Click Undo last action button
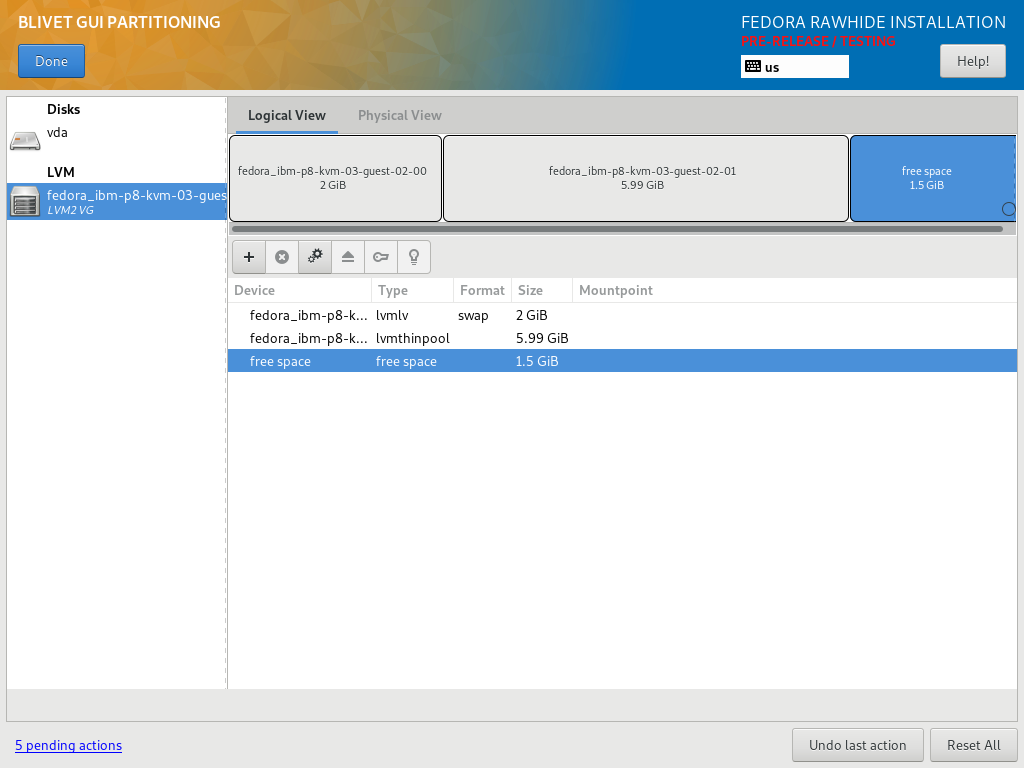The width and height of the screenshot is (1024, 768). (857, 745)
